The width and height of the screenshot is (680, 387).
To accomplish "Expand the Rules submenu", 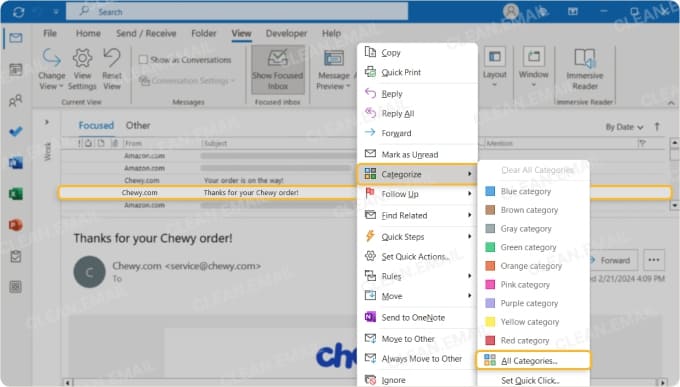I will pyautogui.click(x=417, y=276).
